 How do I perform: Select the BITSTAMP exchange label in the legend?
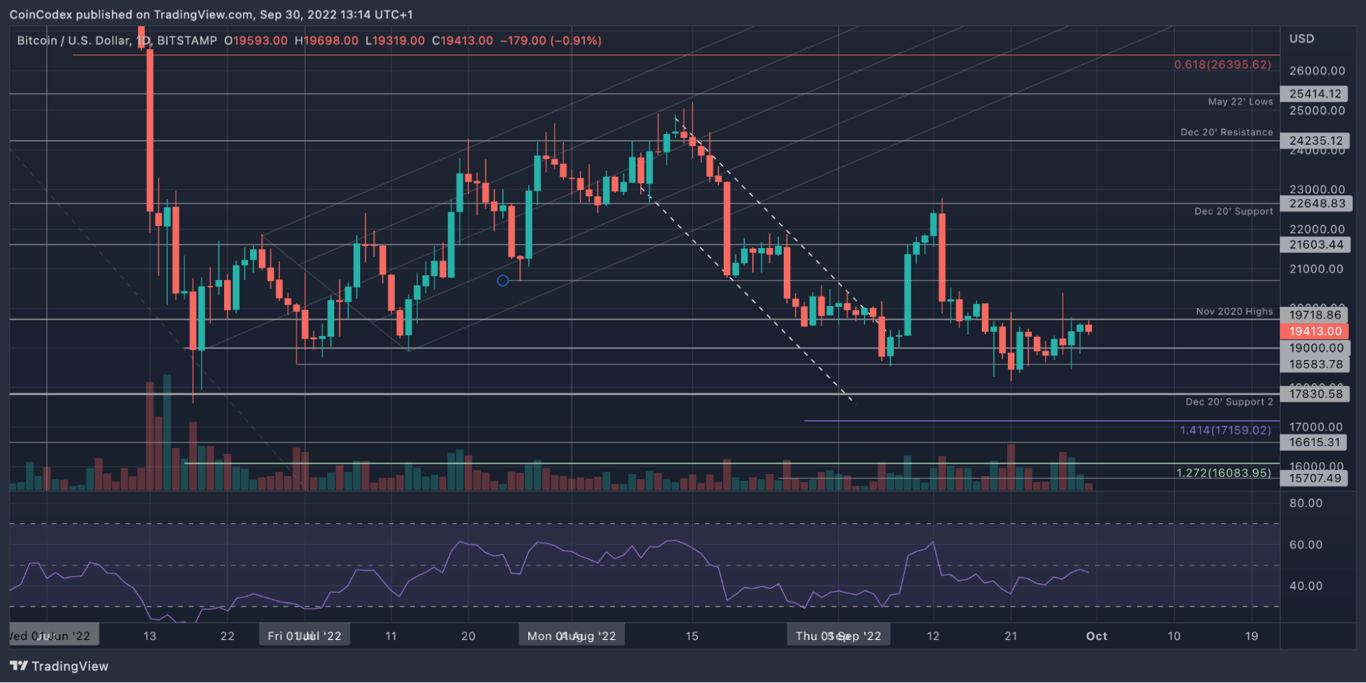pos(186,41)
